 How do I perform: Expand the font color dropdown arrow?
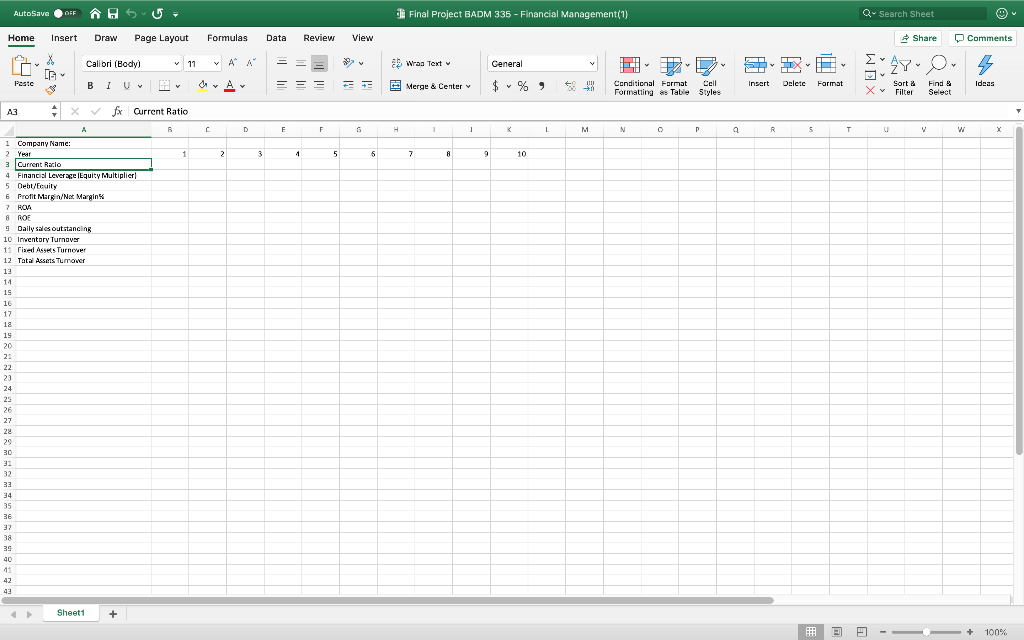(x=242, y=86)
